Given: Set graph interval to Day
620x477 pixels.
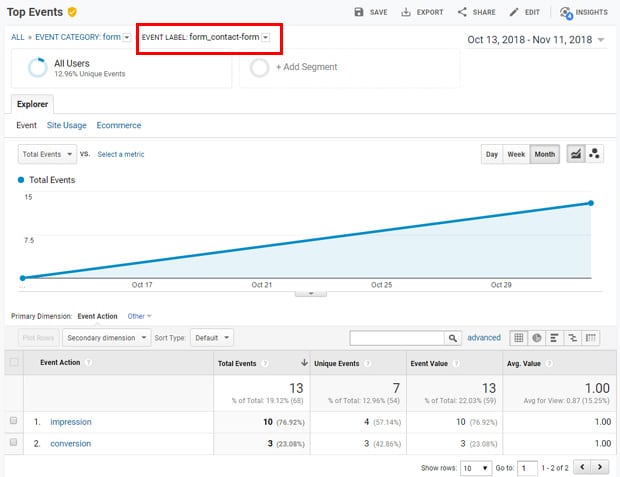Looking at the screenshot, I should 491,154.
